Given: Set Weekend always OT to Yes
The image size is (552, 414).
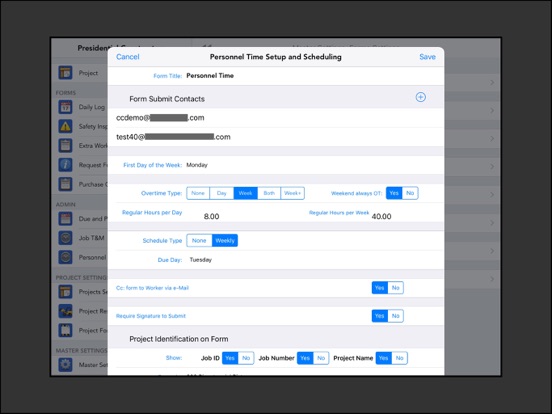Looking at the screenshot, I should pyautogui.click(x=394, y=193).
